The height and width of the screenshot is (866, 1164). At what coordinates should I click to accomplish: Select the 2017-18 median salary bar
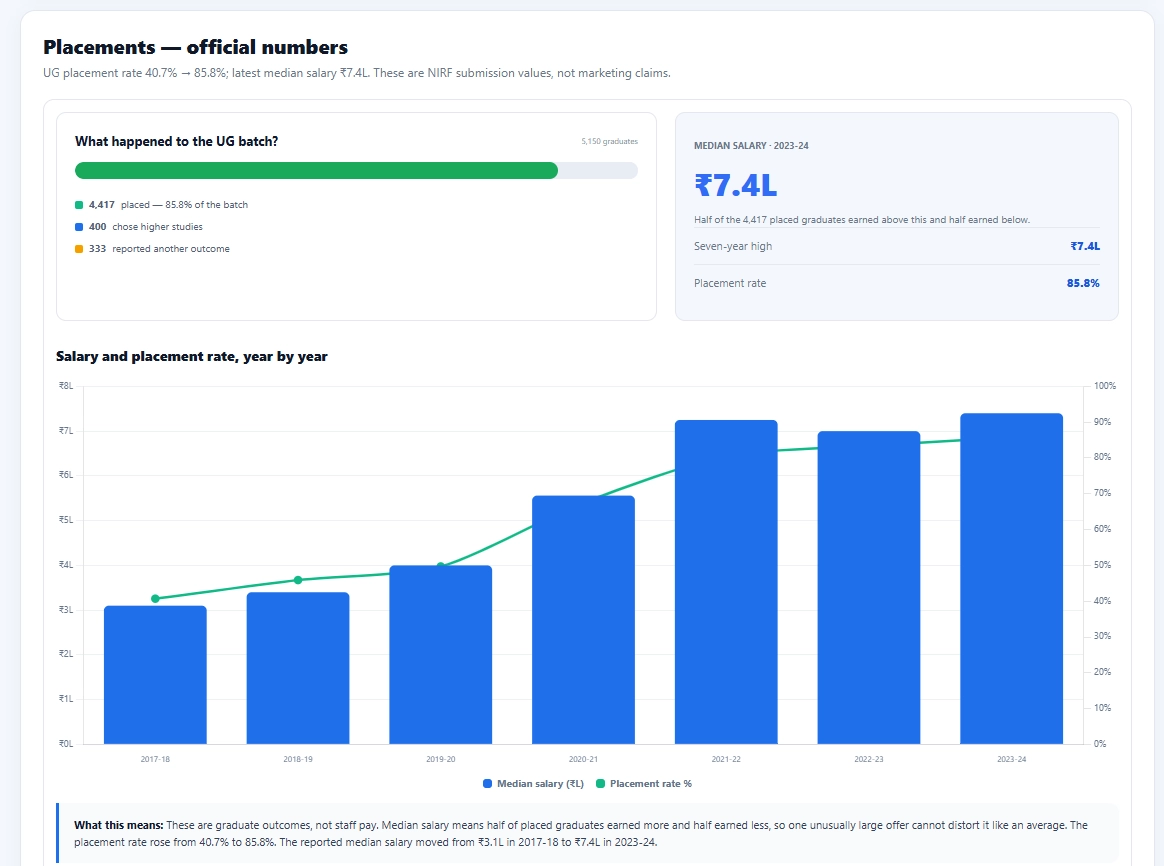(155, 675)
